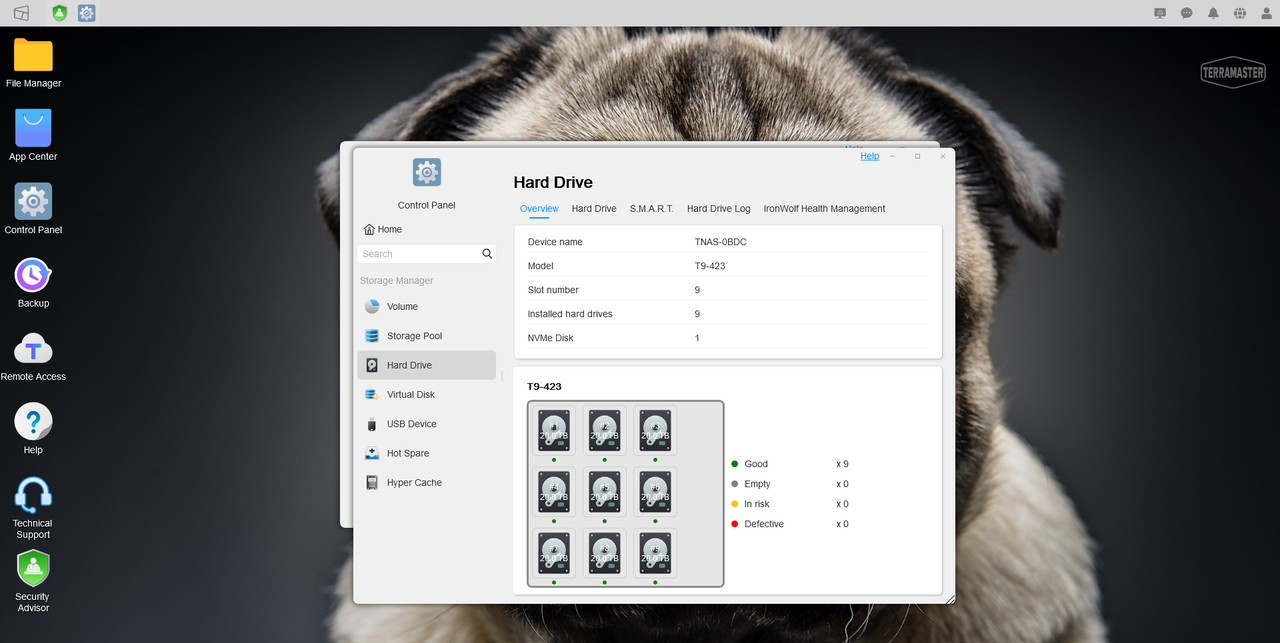Image resolution: width=1280 pixels, height=643 pixels.
Task: Click the Installed hard drives label
Action: tap(570, 314)
